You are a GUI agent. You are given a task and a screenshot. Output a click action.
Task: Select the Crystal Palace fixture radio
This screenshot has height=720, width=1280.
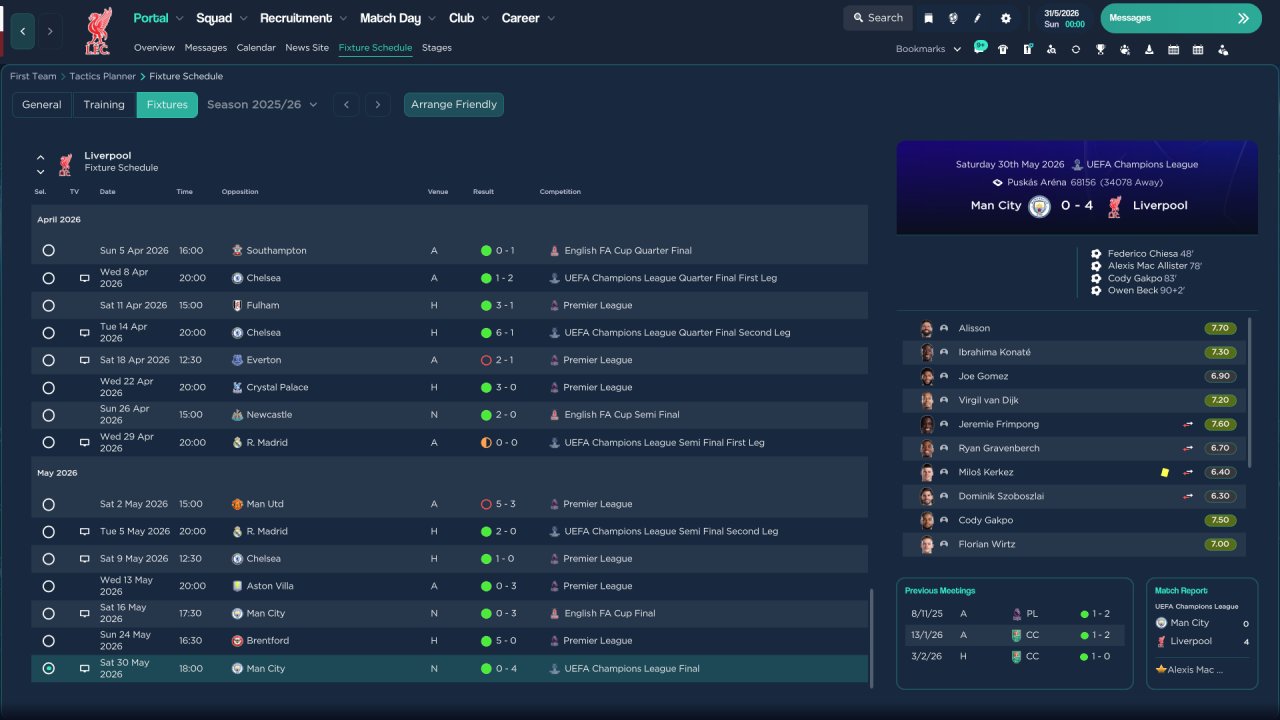[48, 387]
